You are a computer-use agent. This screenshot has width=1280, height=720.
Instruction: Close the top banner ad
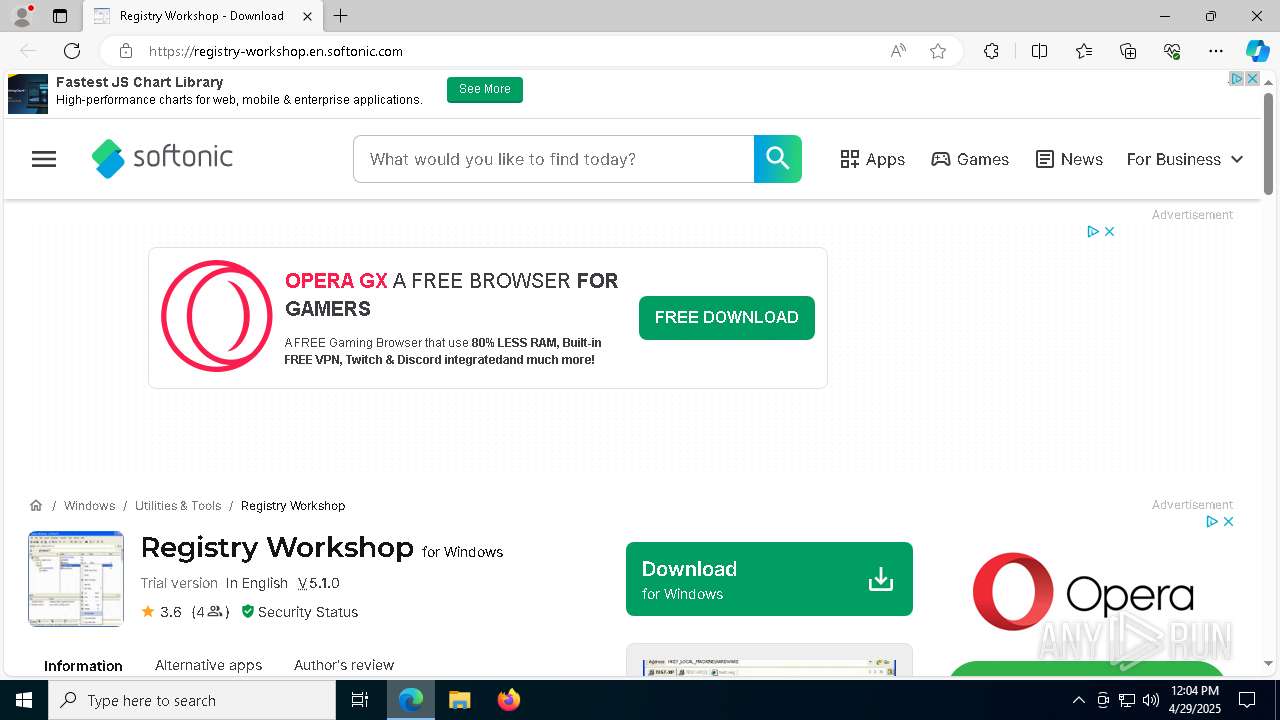coord(1252,78)
